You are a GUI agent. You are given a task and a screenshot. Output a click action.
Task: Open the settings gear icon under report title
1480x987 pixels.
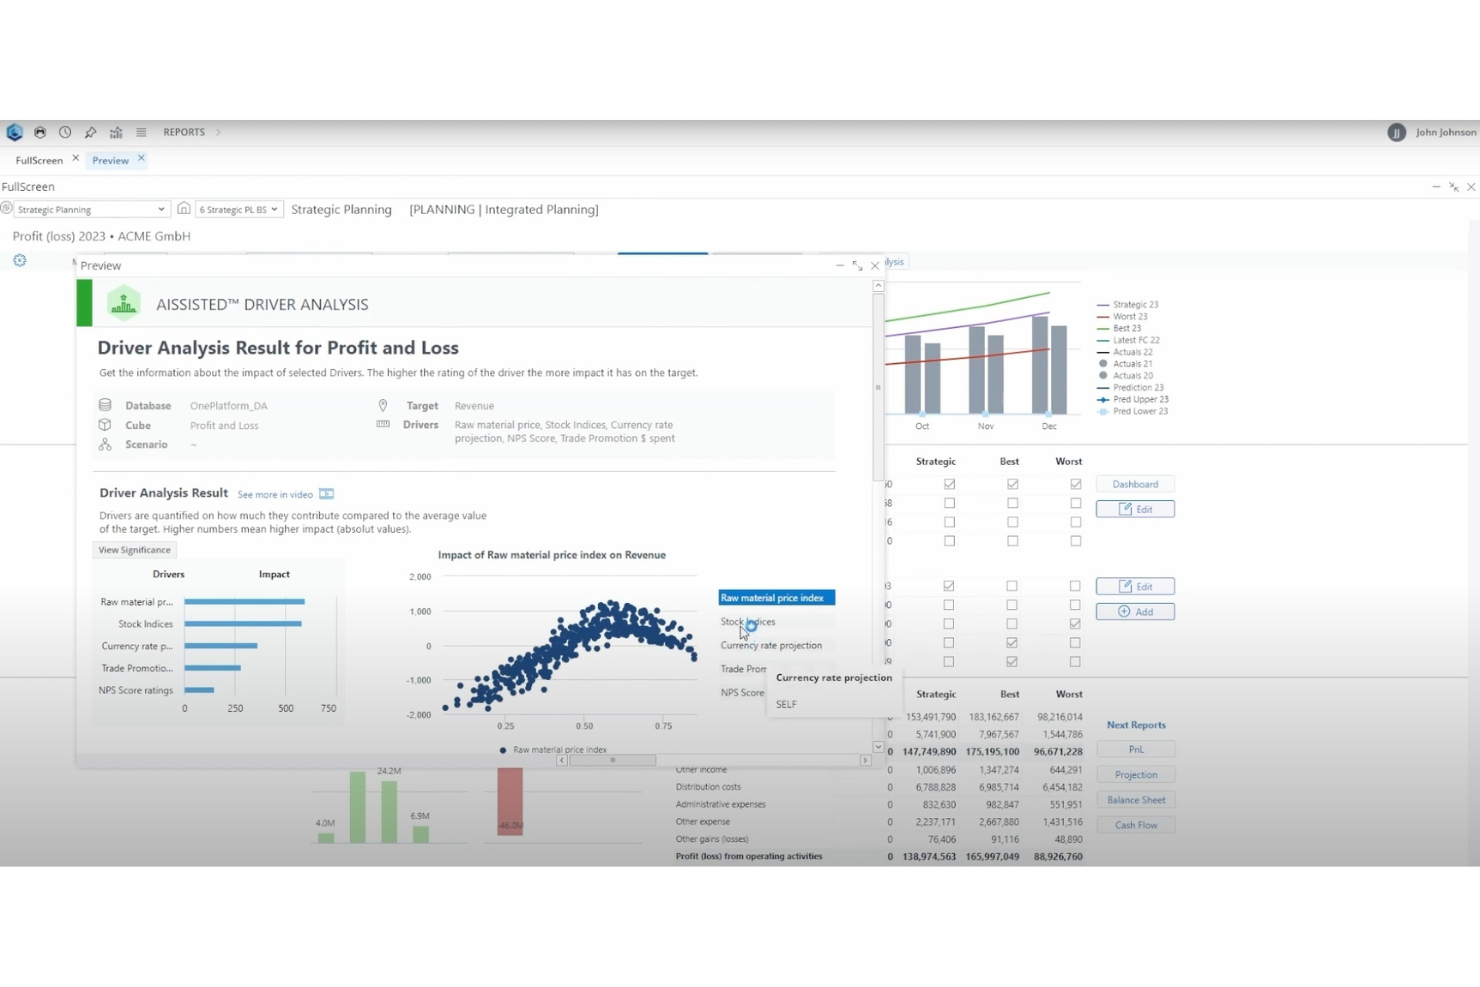(19, 261)
